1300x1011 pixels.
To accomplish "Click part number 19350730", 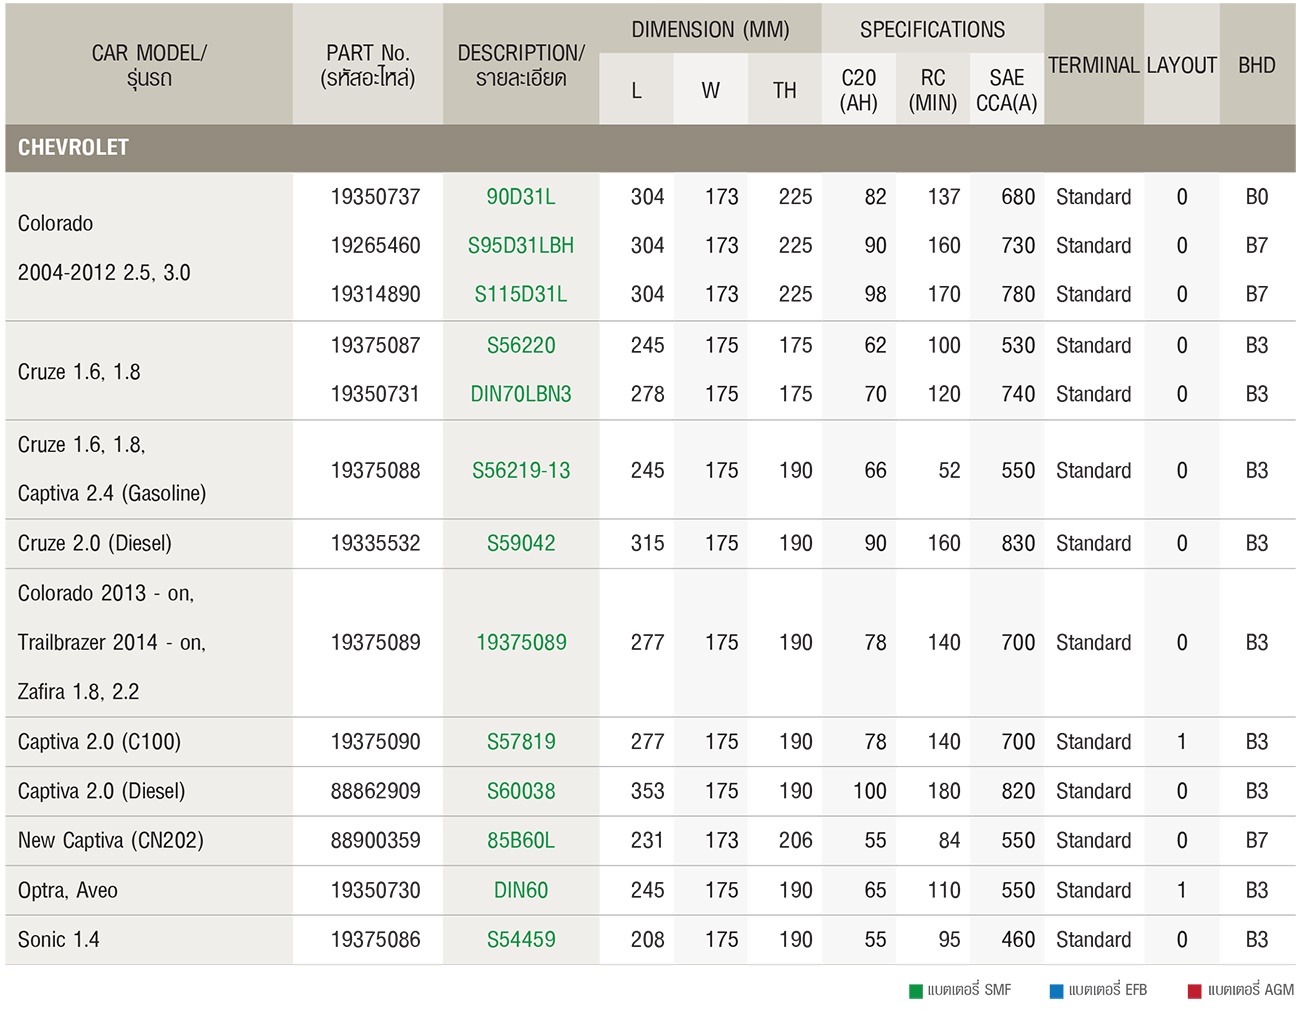I will pos(376,891).
